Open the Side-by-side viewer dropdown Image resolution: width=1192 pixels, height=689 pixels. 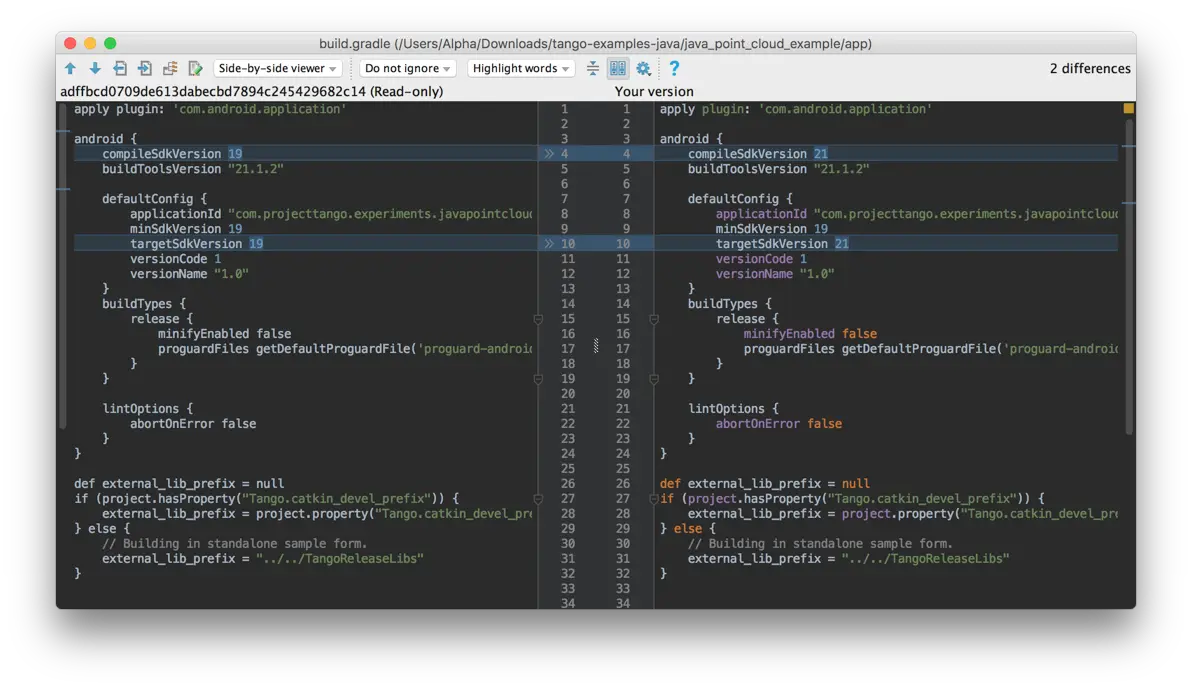pyautogui.click(x=277, y=68)
